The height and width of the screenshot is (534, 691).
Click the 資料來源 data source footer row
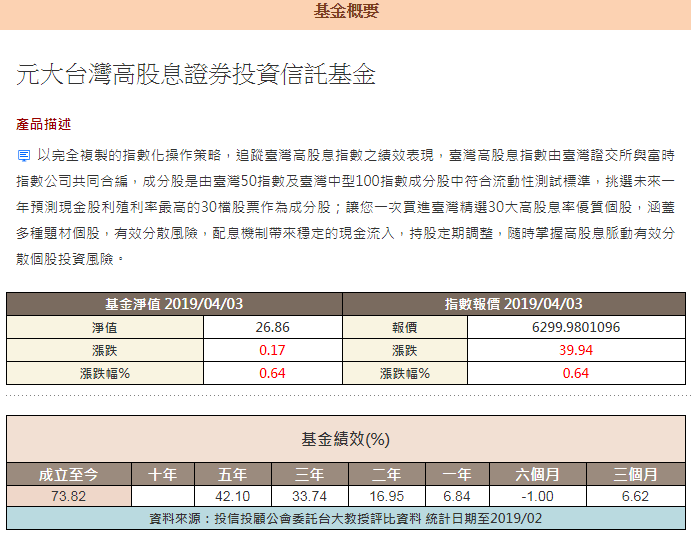pos(346,518)
